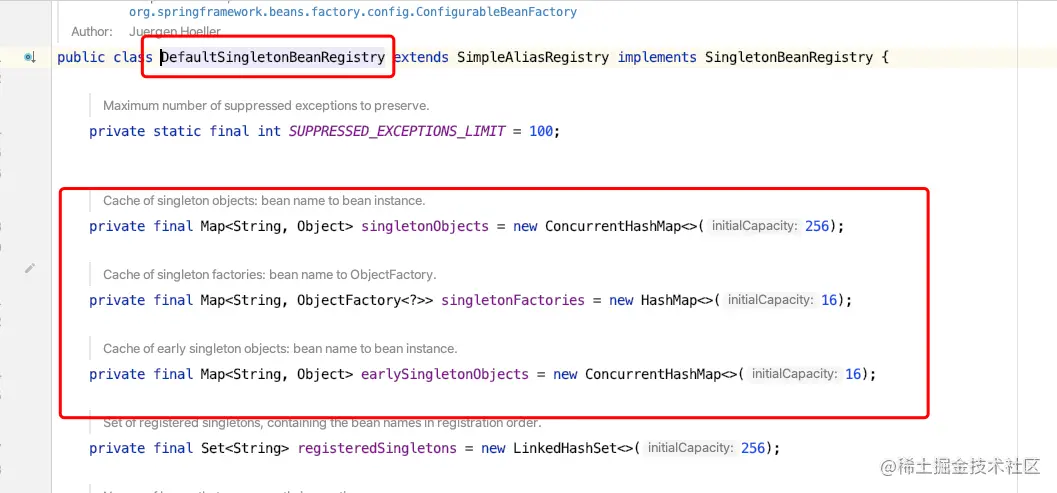Click the 'Set of registered singletons' doc comment
1057x493 pixels.
[322, 424]
